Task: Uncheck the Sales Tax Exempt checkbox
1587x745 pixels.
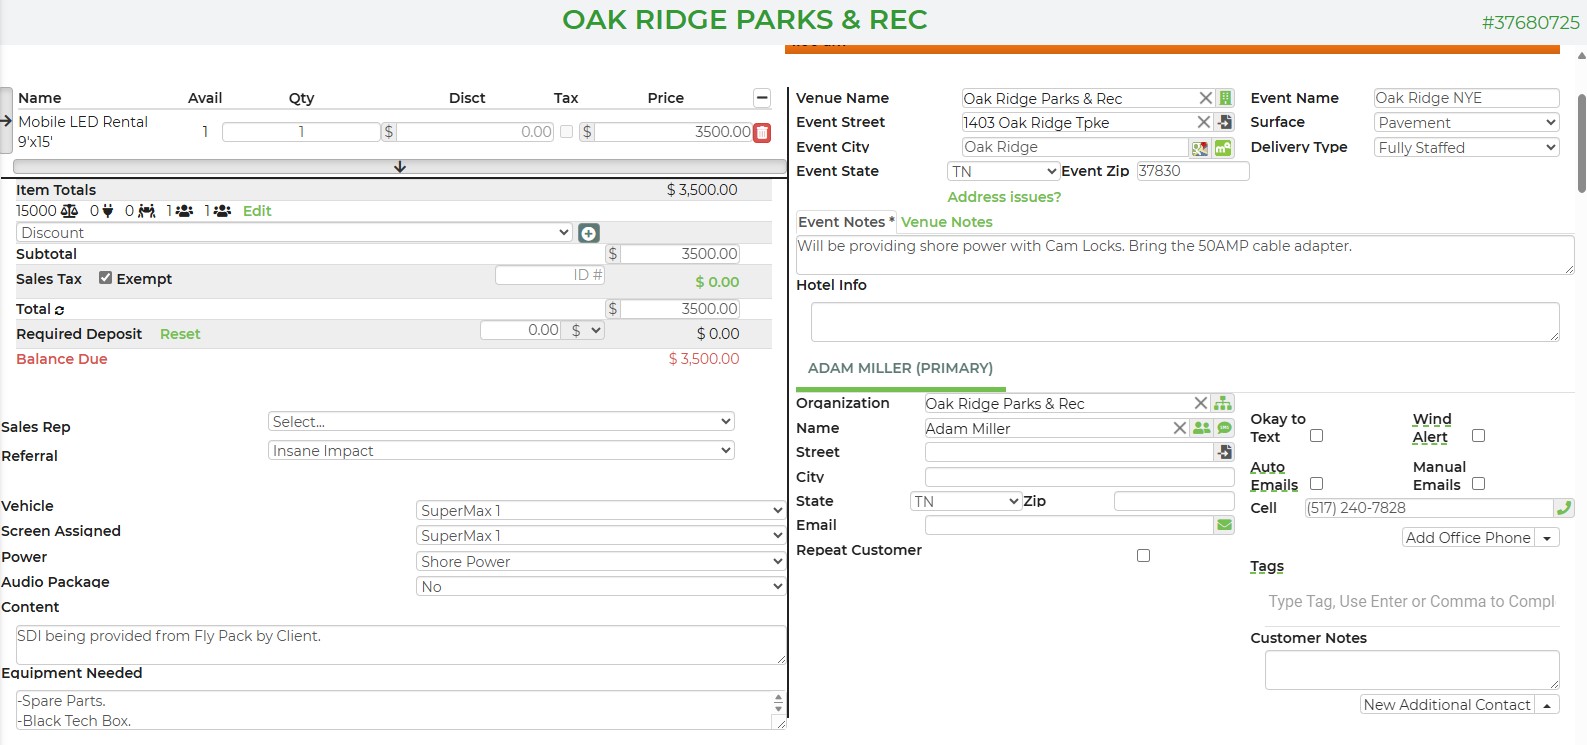Action: 105,278
